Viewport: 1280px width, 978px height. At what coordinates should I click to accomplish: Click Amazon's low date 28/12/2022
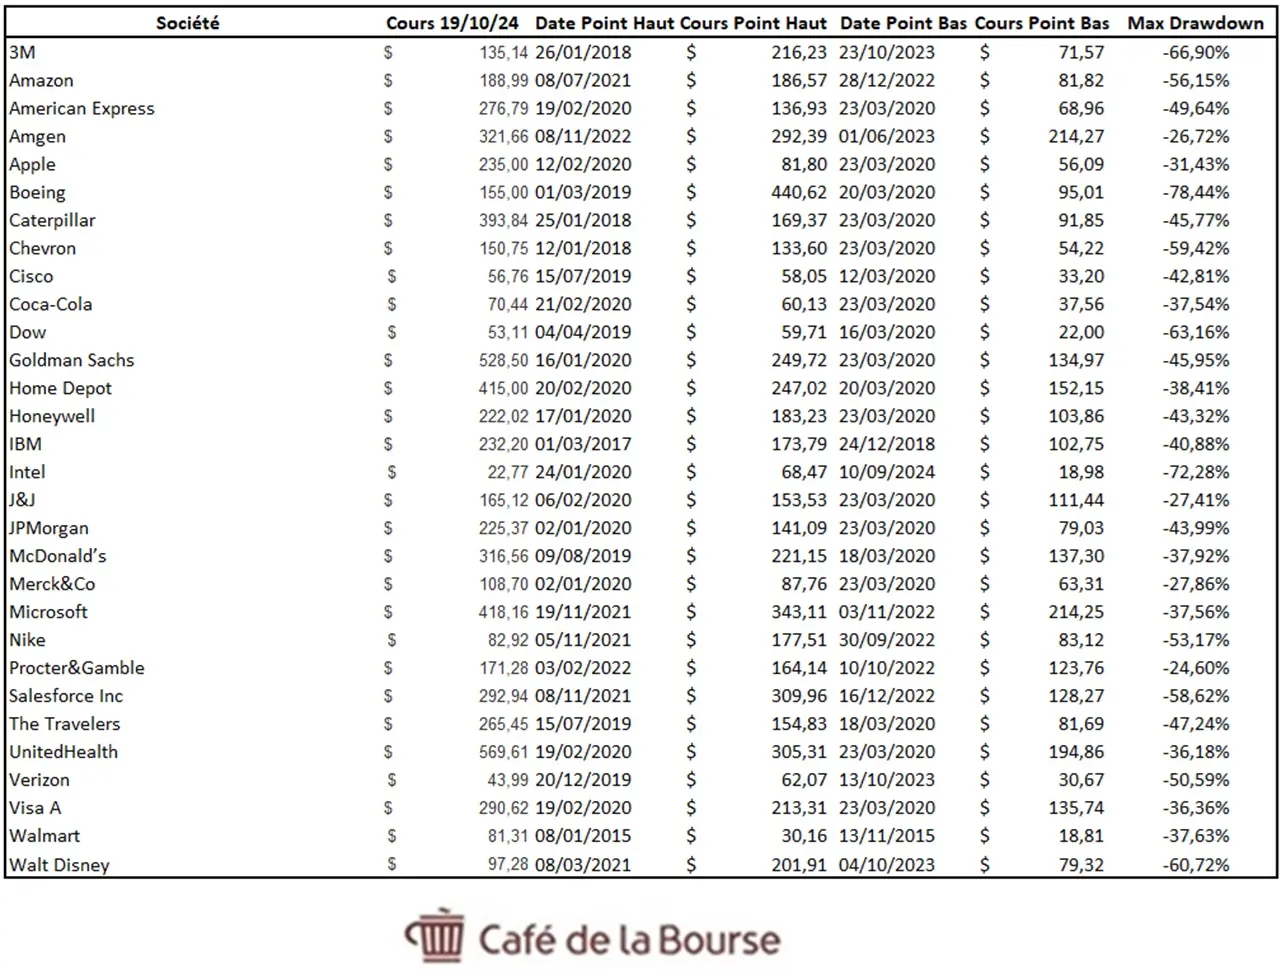click(887, 80)
